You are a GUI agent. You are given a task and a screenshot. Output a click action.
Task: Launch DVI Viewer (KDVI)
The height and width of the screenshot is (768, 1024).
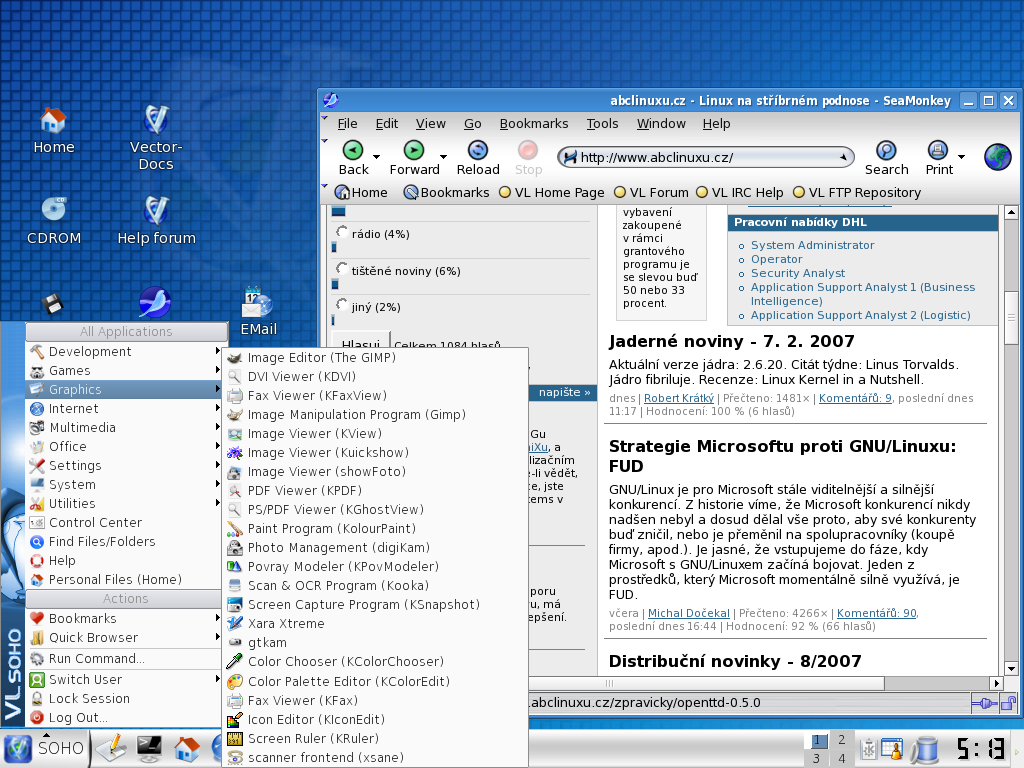click(376, 376)
